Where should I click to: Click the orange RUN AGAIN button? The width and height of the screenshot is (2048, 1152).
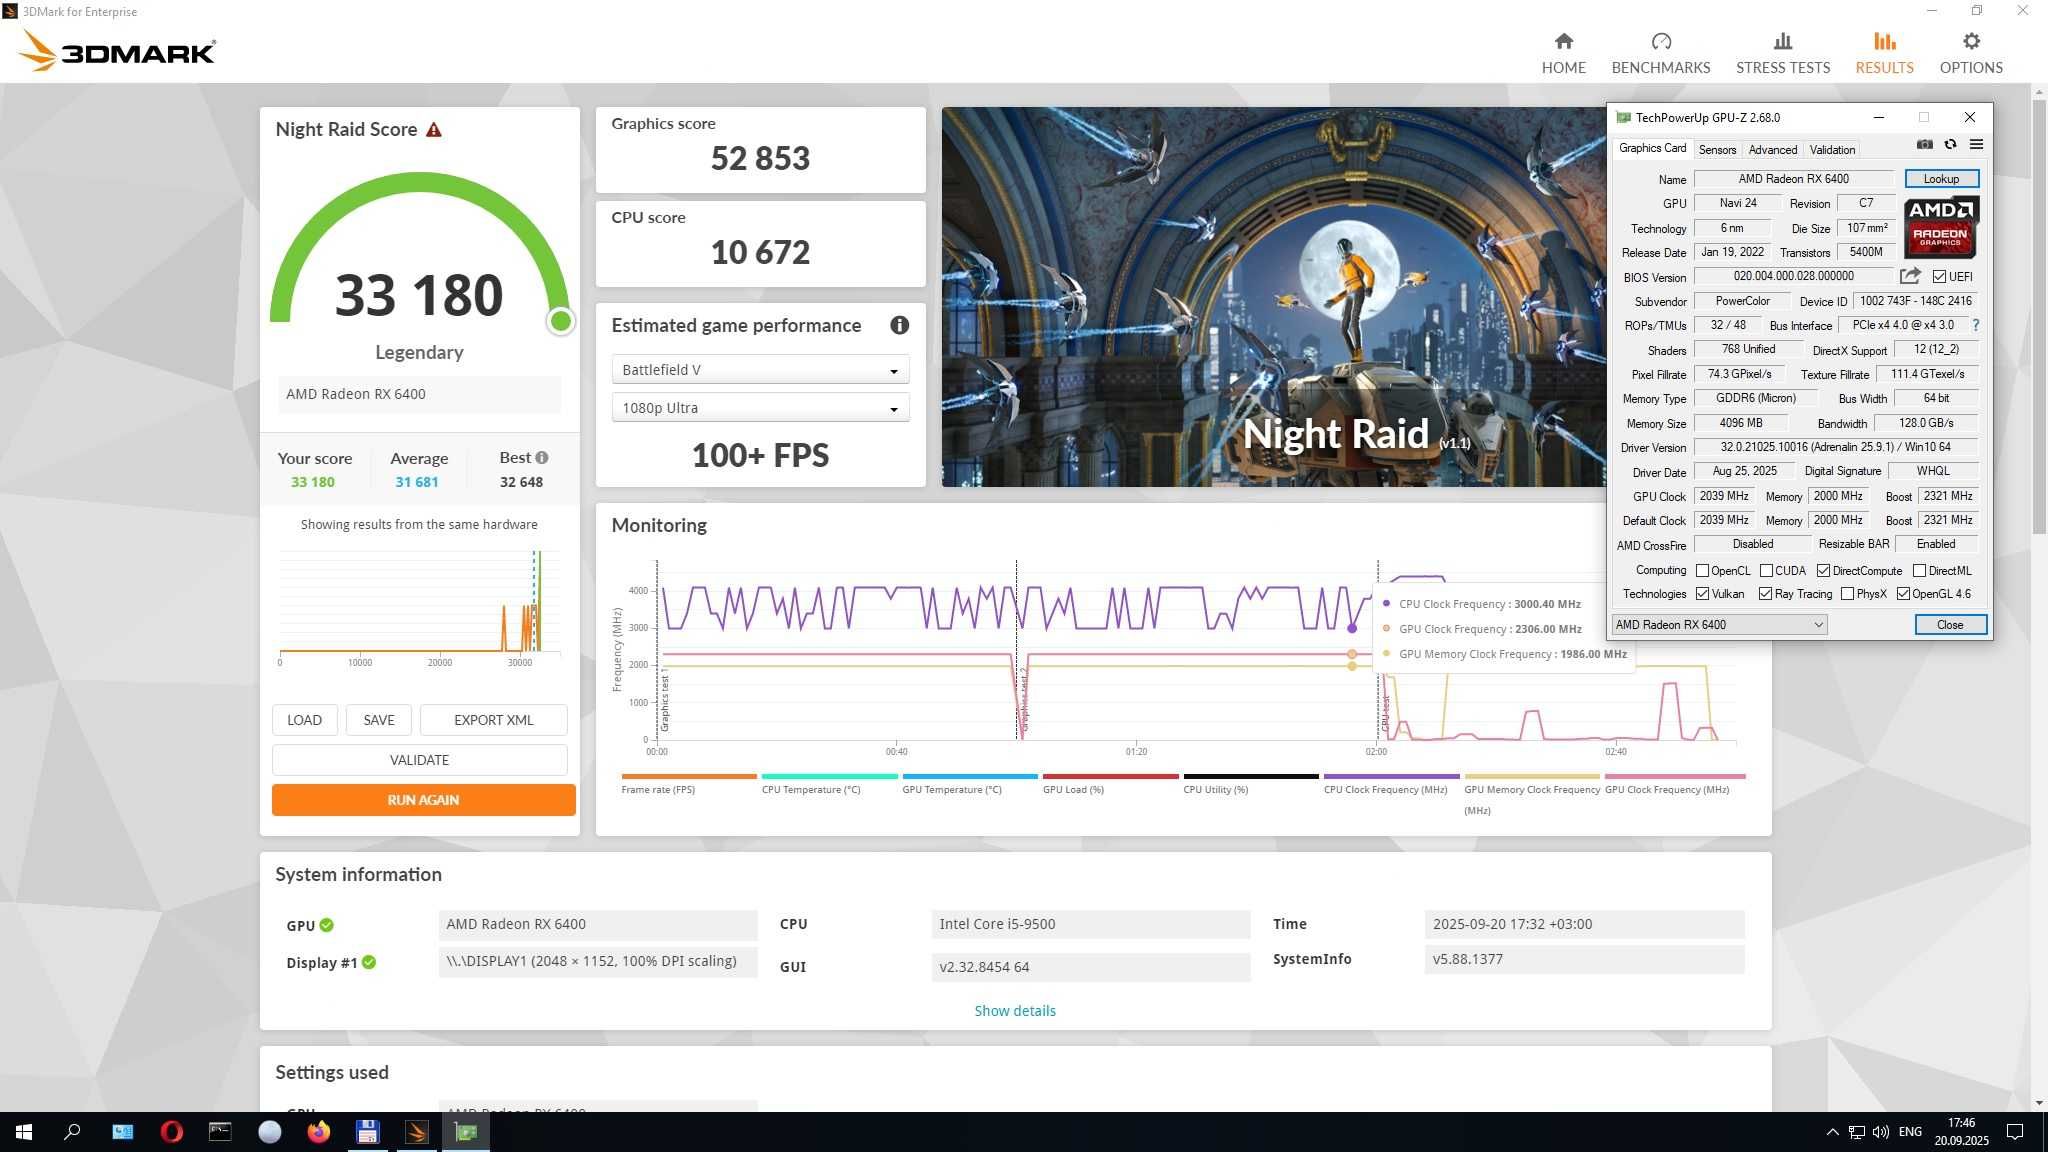pyautogui.click(x=423, y=800)
